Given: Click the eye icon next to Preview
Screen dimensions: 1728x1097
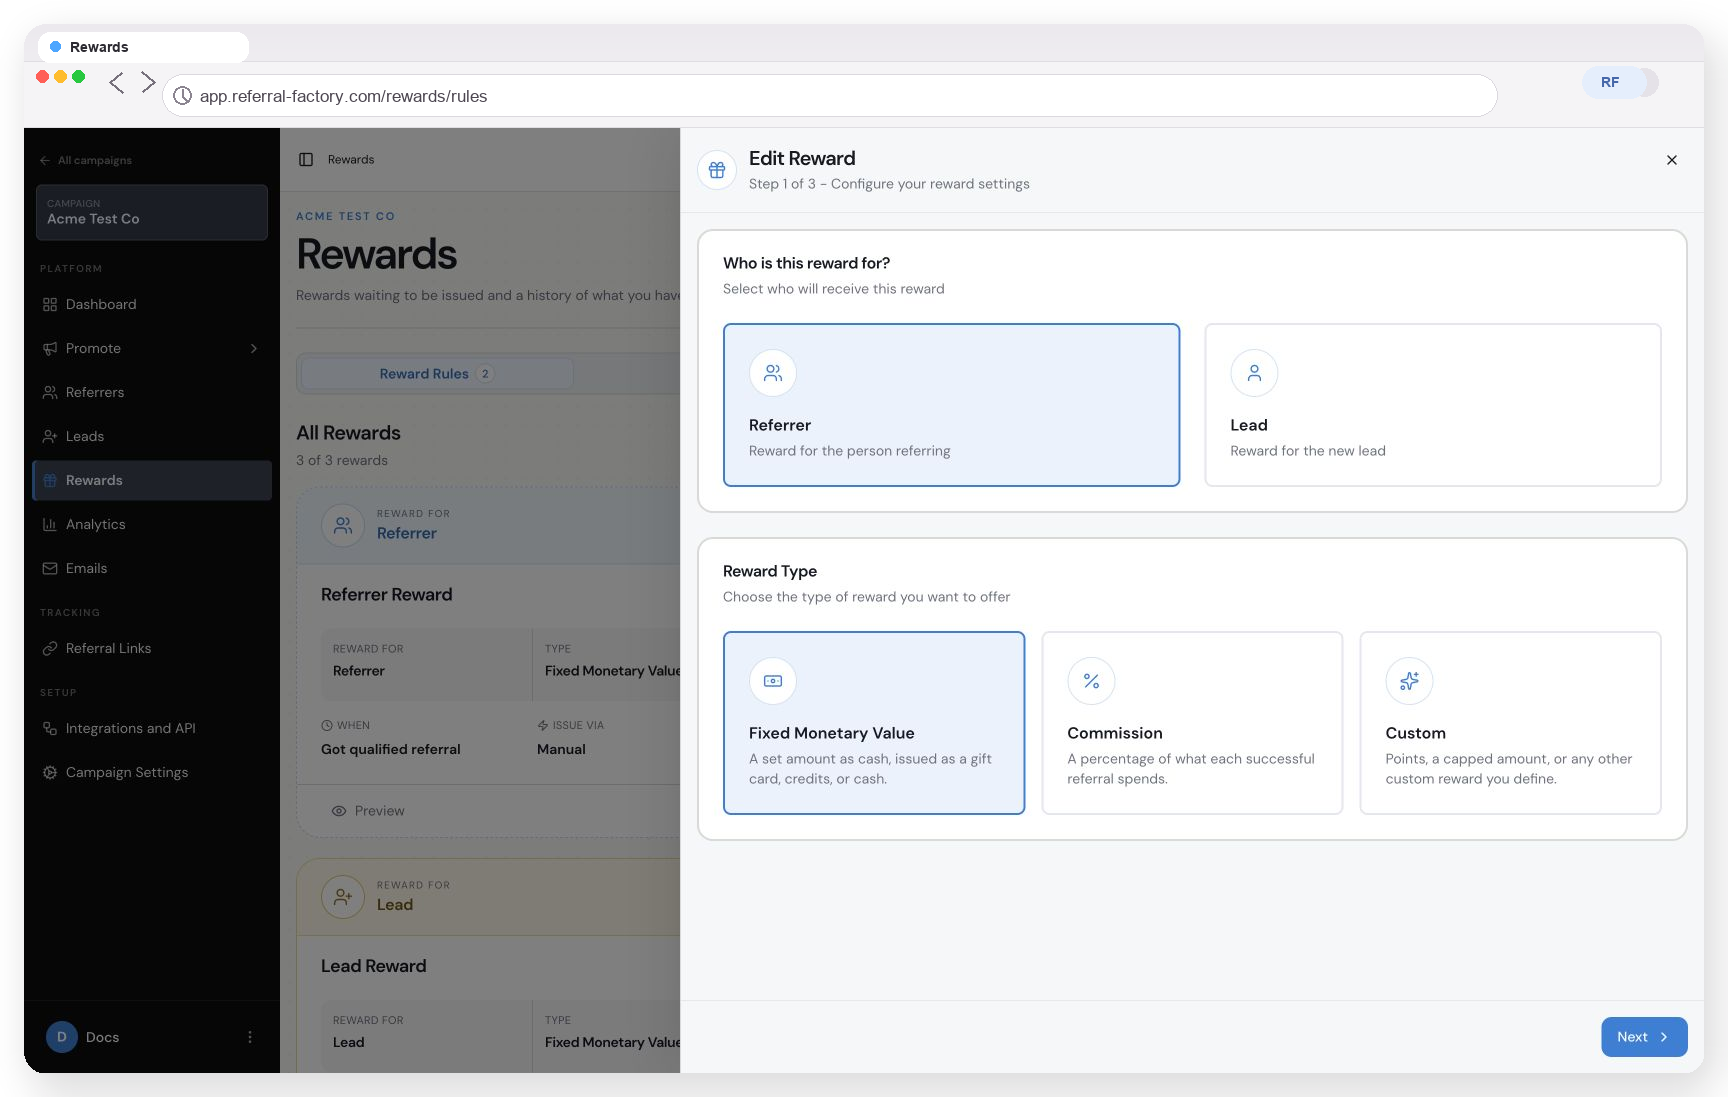Looking at the screenshot, I should [339, 811].
